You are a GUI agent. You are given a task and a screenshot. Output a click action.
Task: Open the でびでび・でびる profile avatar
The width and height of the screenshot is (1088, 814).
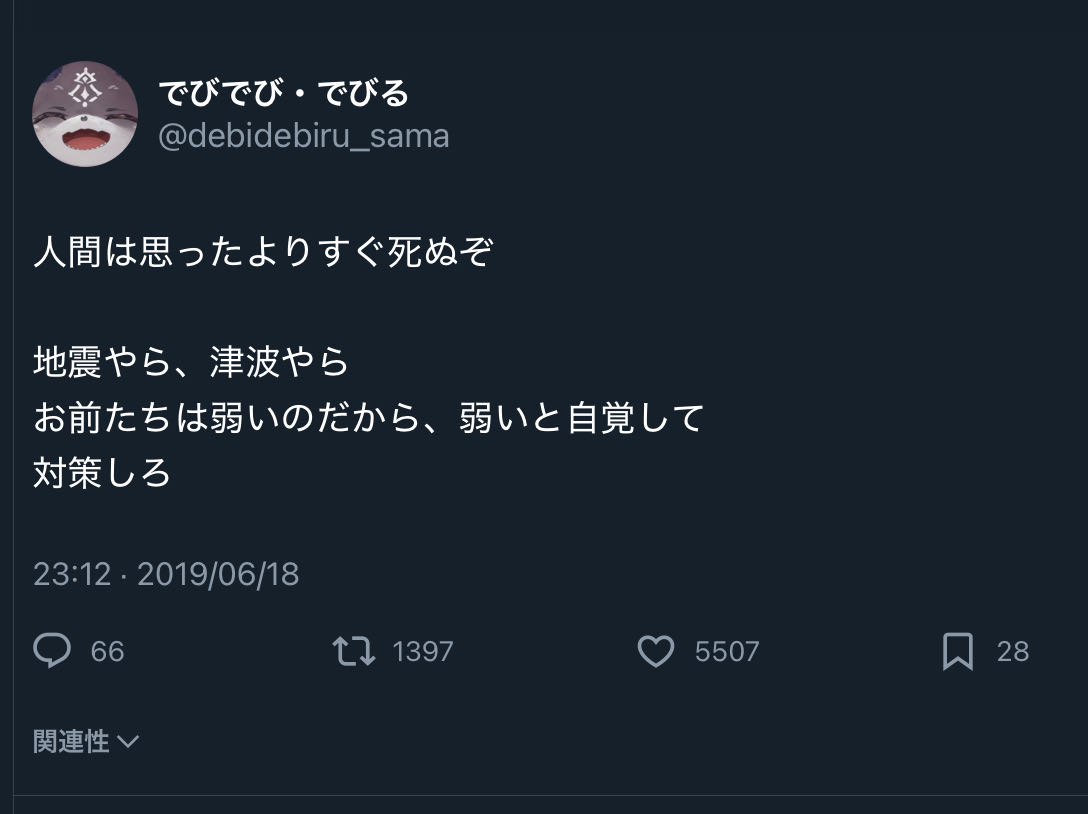[x=85, y=114]
